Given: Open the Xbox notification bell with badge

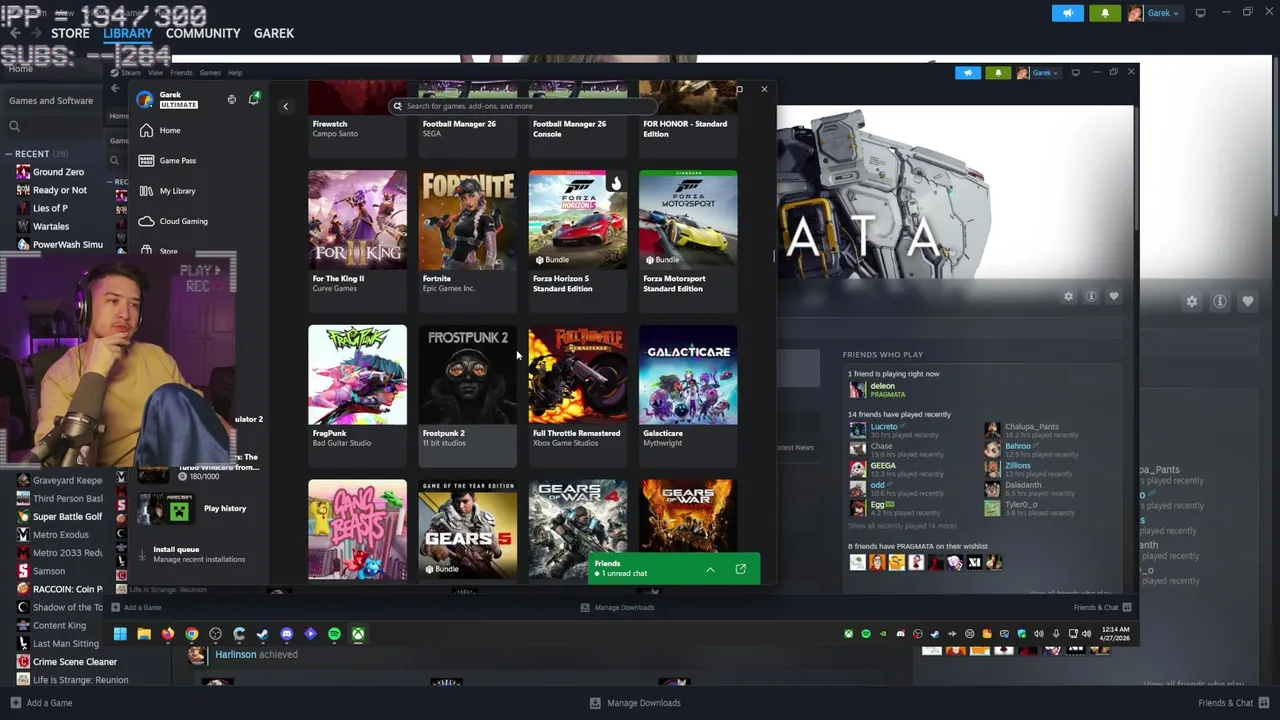Looking at the screenshot, I should click(x=253, y=99).
